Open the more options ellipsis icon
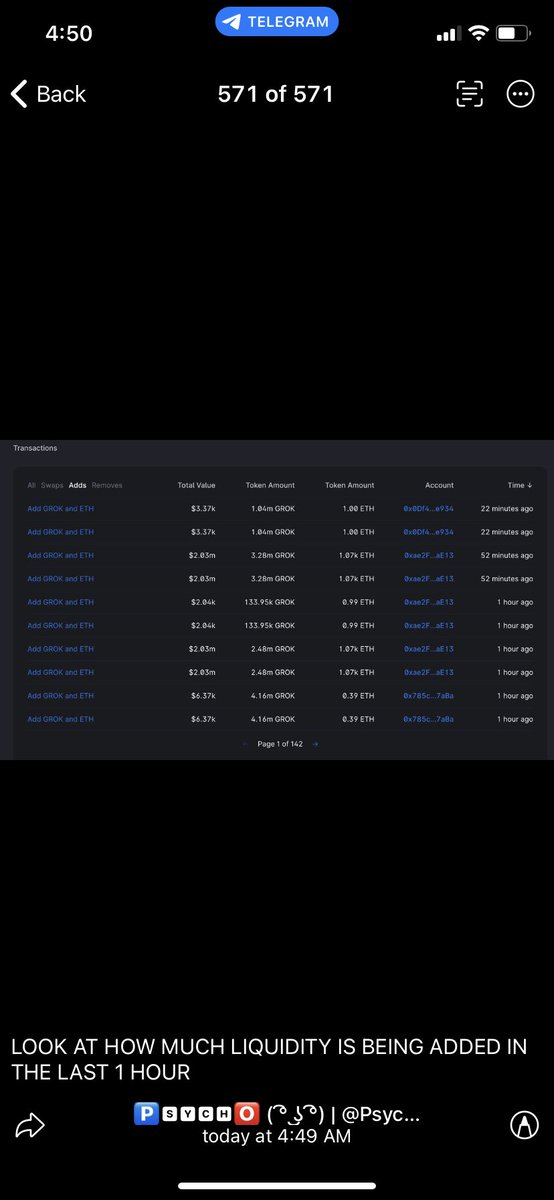554x1200 pixels. pos(521,94)
